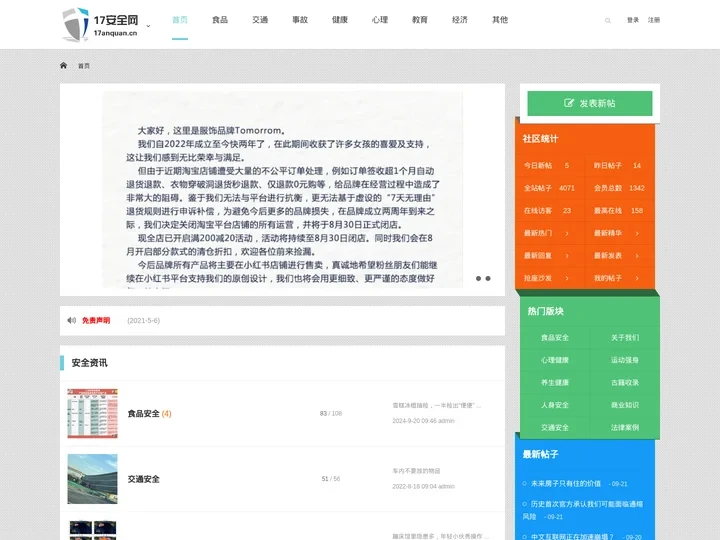This screenshot has height=540, width=720.
Task: Click the 最新帖子 panel heading
Action: (540, 454)
